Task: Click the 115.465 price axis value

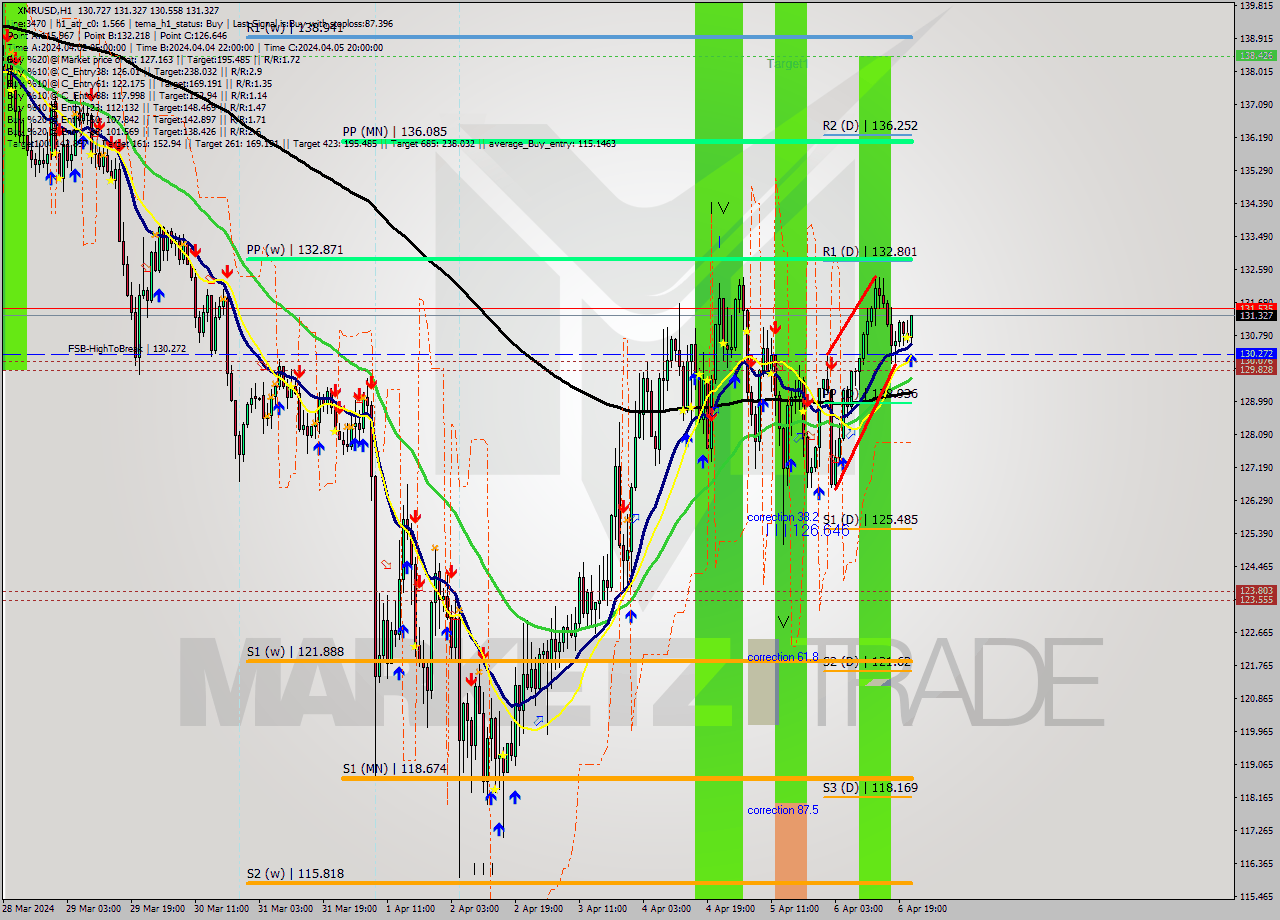Action: pyautogui.click(x=1256, y=896)
